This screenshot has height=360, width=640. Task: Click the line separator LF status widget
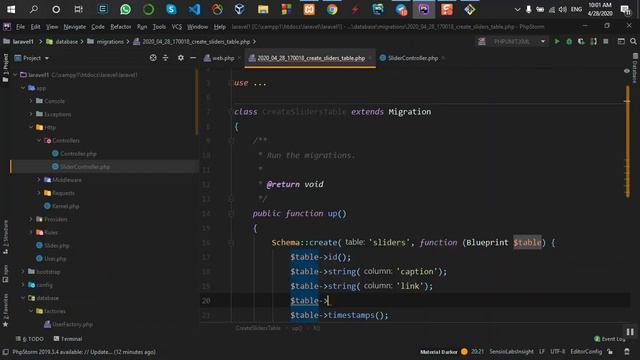click(542, 352)
